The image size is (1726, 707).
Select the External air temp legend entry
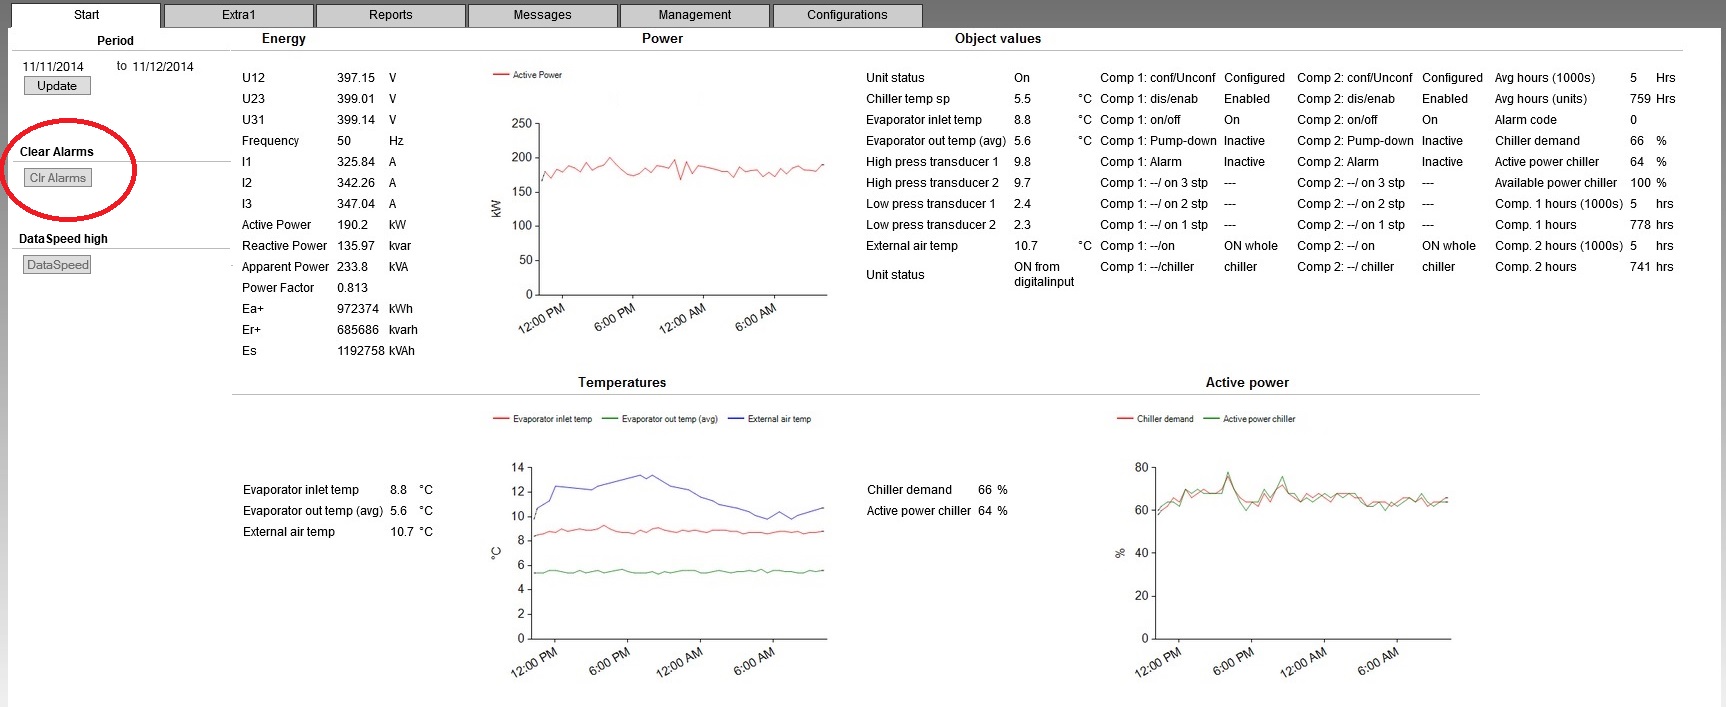(779, 419)
